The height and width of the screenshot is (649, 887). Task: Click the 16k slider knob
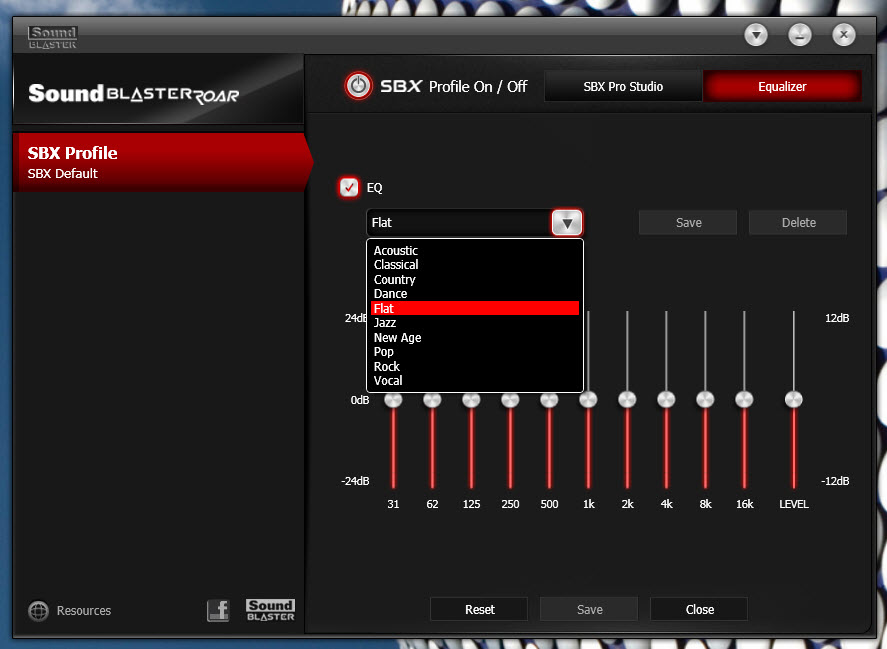[x=744, y=400]
